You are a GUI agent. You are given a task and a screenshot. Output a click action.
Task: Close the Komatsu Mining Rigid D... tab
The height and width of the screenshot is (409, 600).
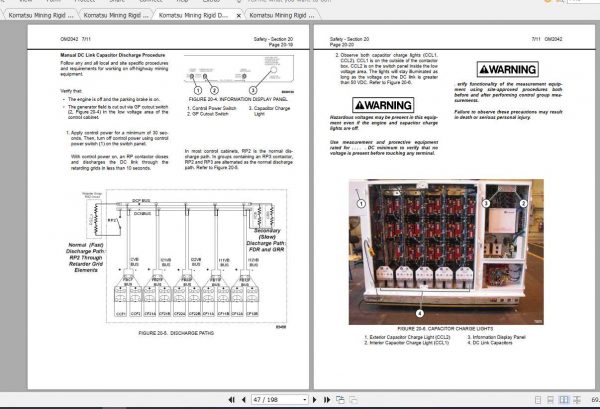pyautogui.click(x=238, y=16)
